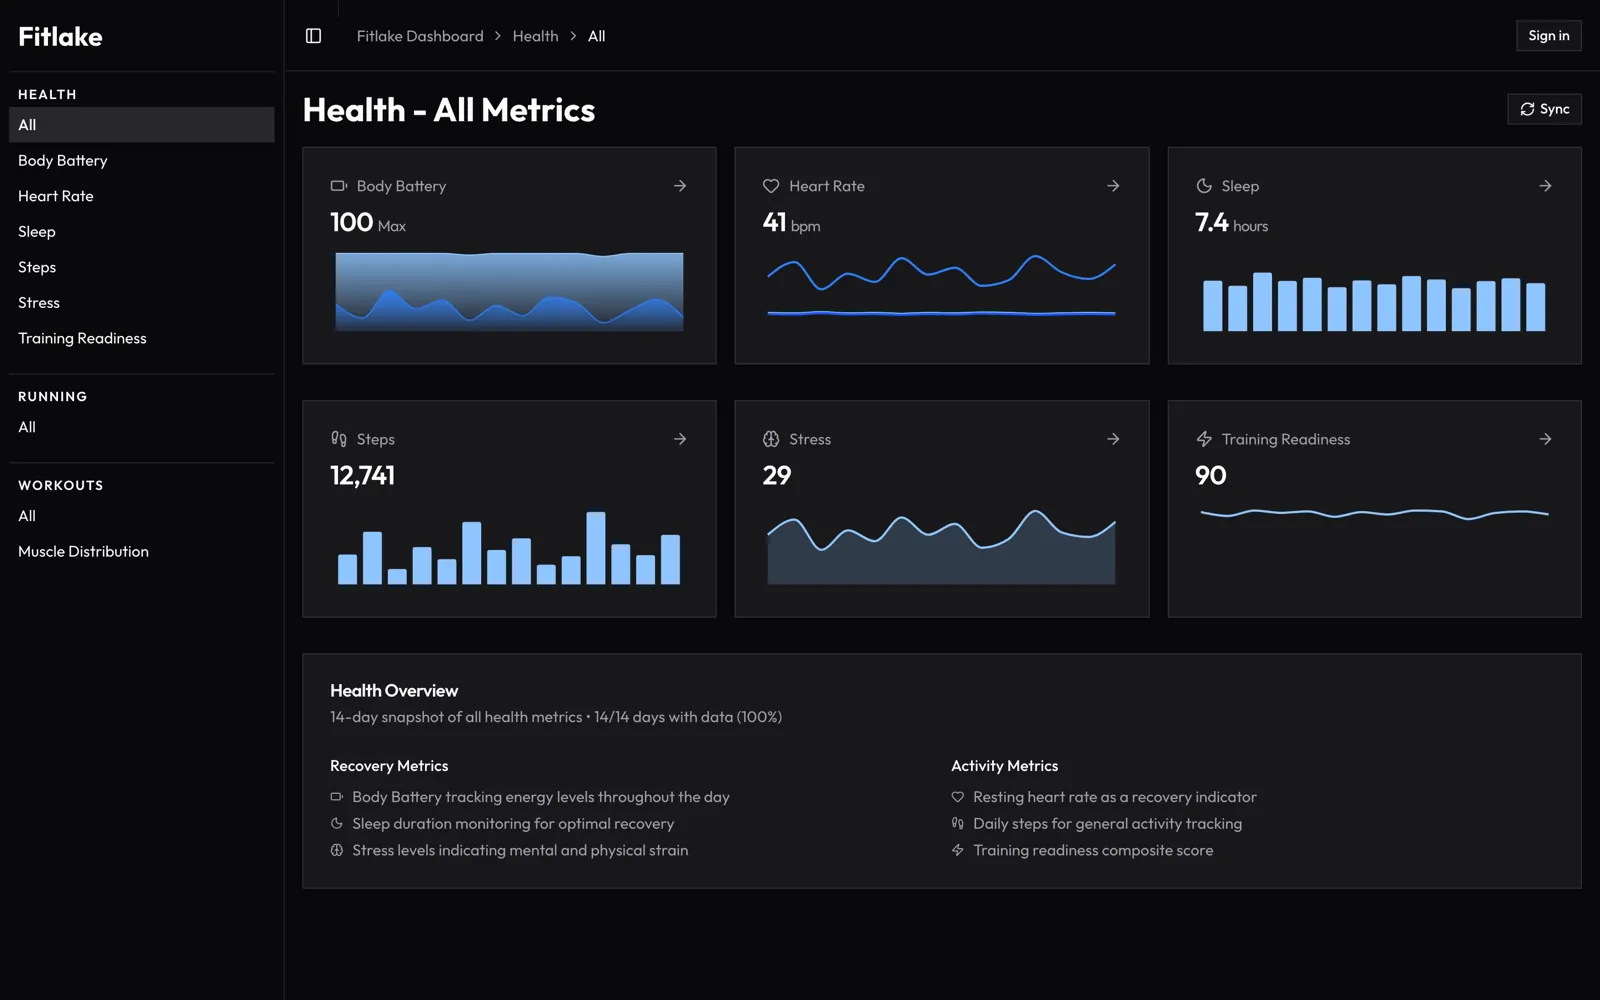The width and height of the screenshot is (1600, 1000).
Task: Select All under Workouts section
Action: point(142,516)
